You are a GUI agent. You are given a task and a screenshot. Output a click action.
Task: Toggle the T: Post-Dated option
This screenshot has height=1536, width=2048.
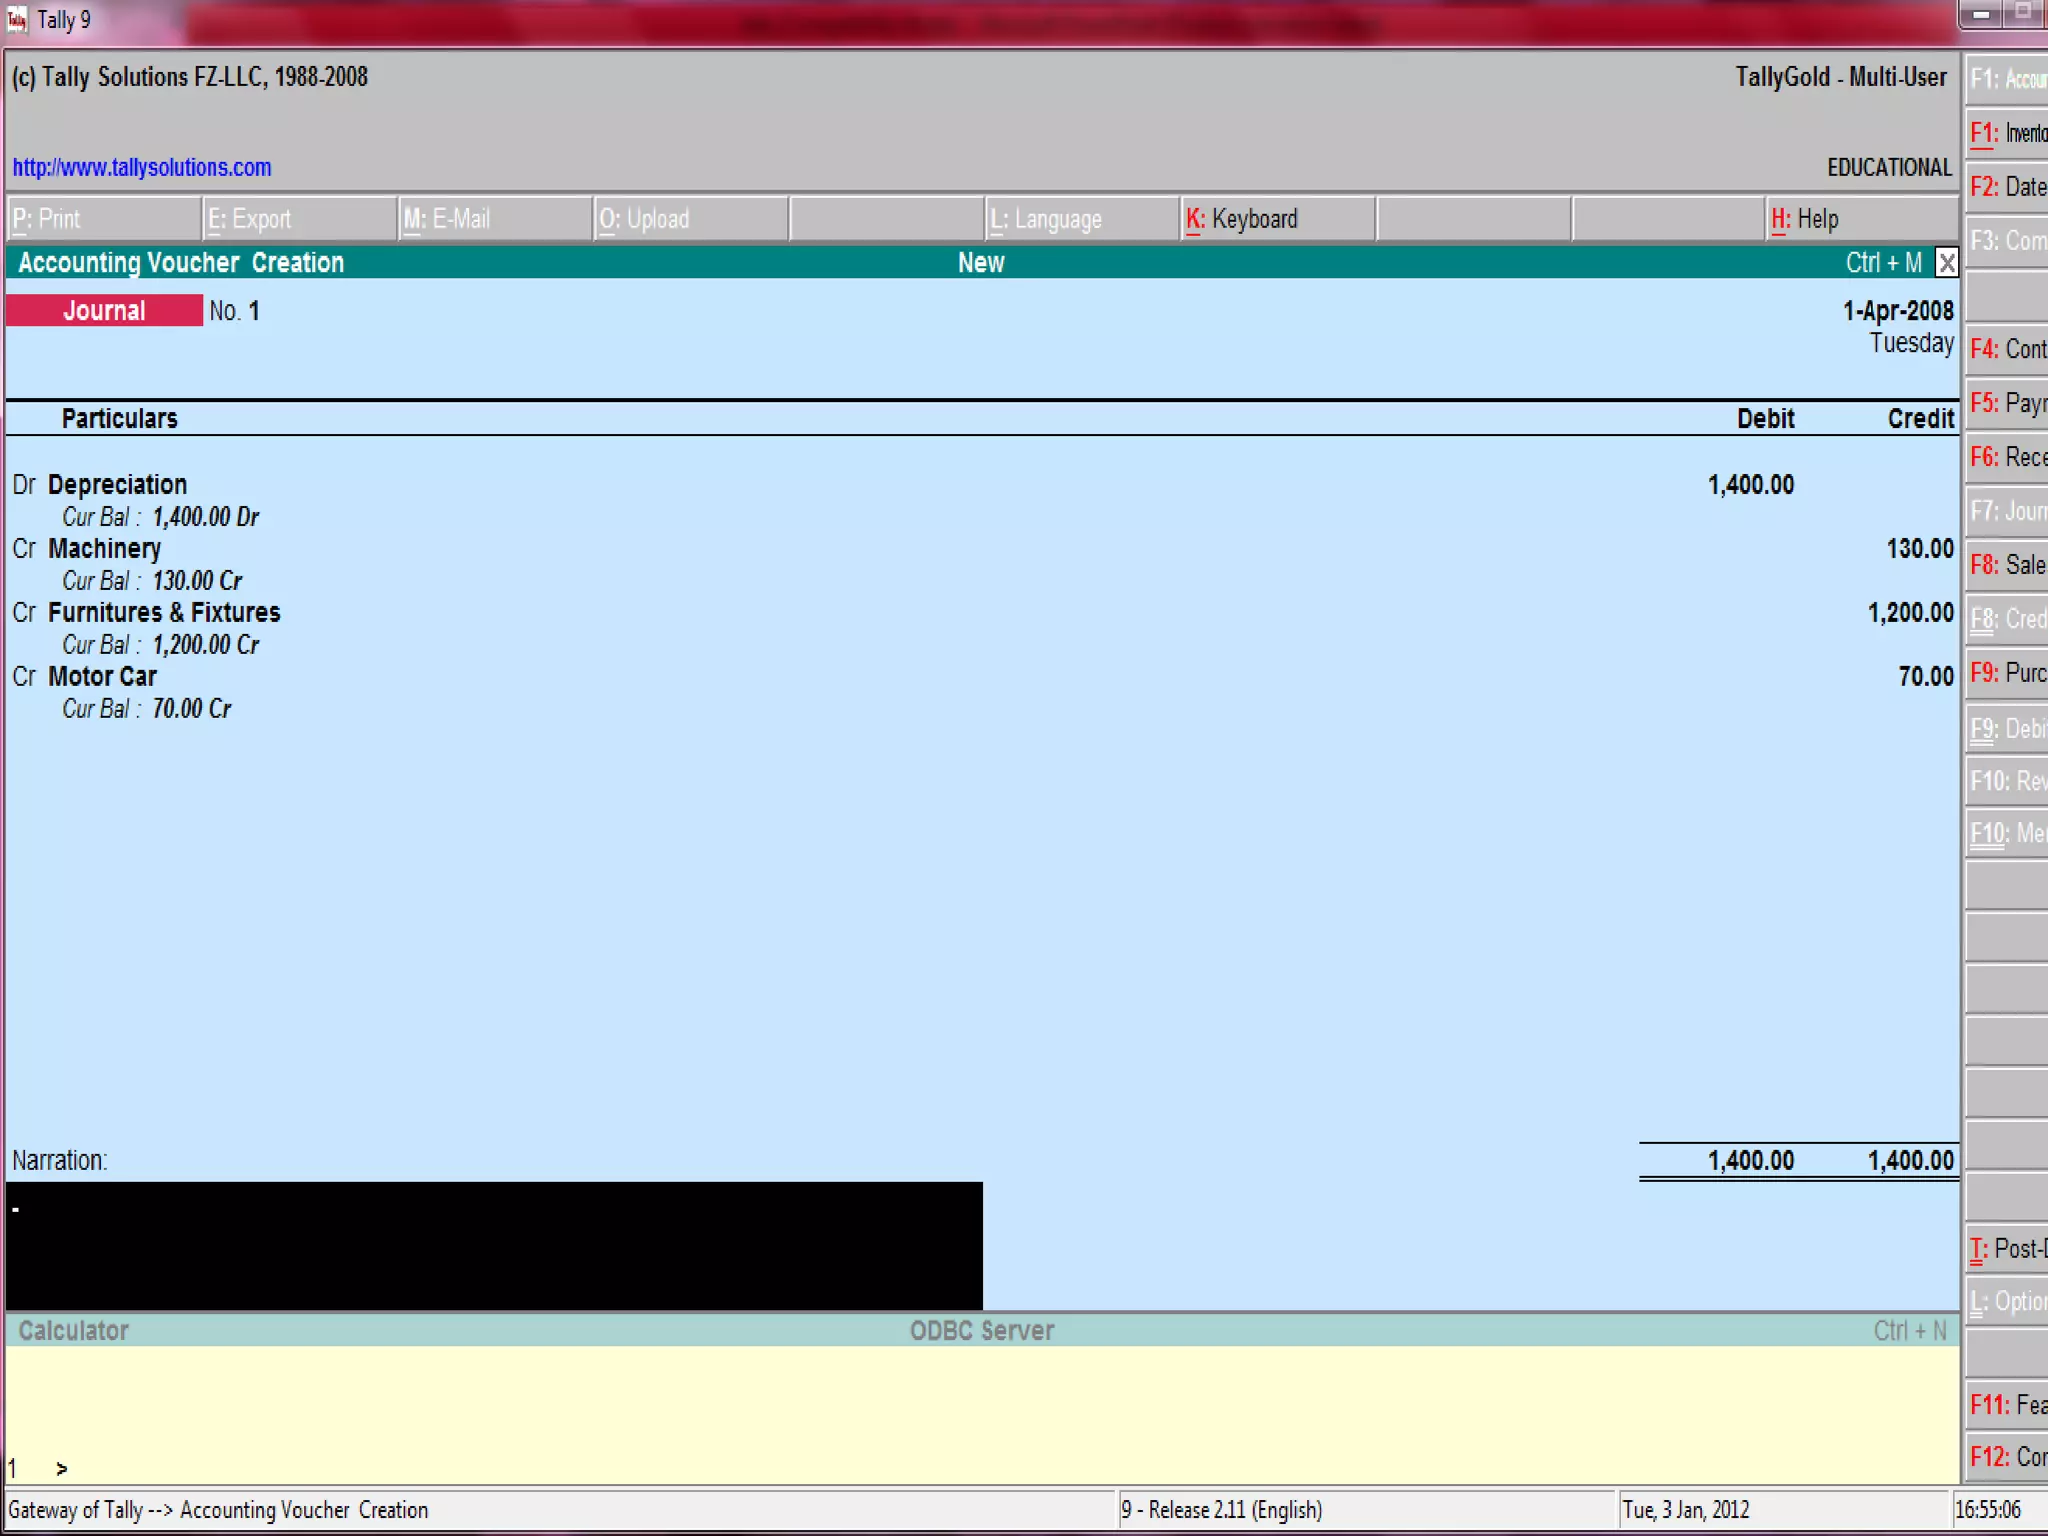point(2007,1249)
